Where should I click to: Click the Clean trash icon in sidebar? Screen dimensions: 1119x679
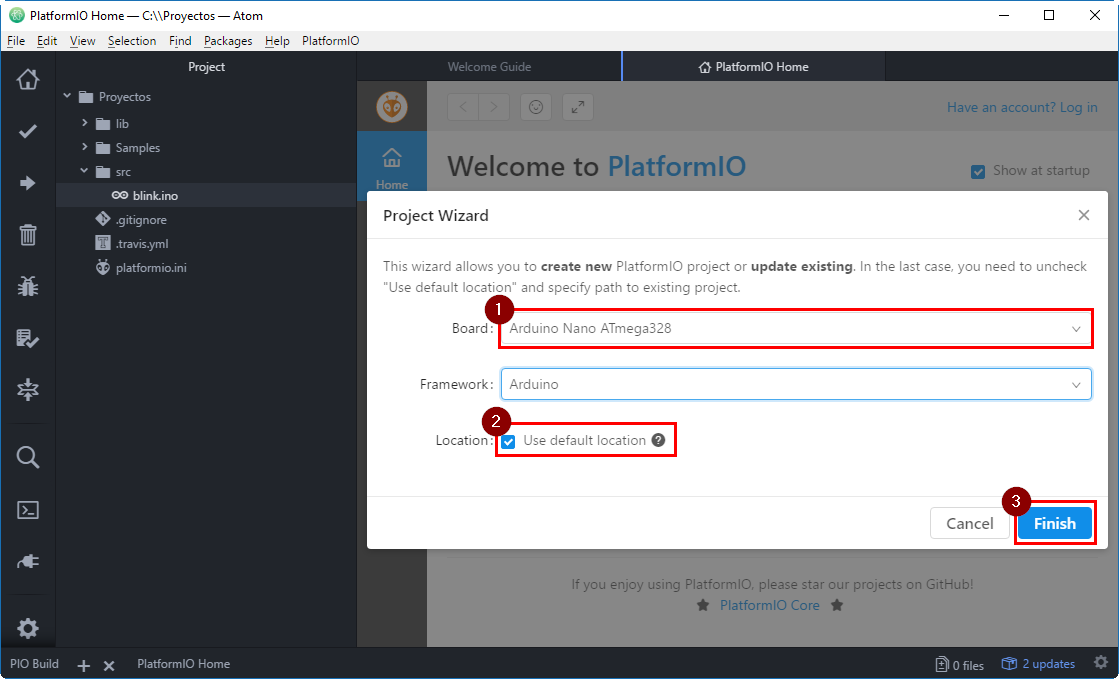(x=28, y=235)
